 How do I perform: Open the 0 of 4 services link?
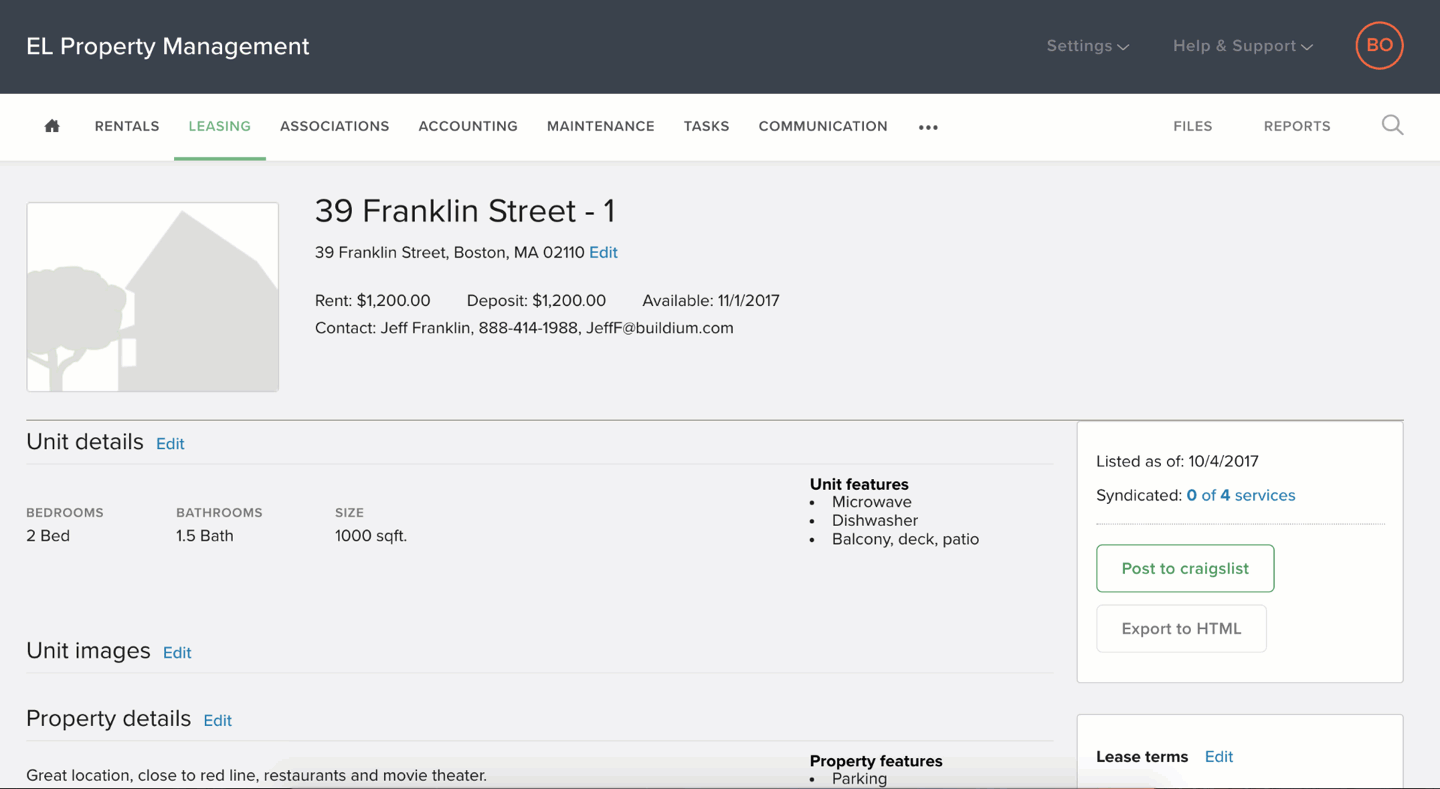point(1240,495)
